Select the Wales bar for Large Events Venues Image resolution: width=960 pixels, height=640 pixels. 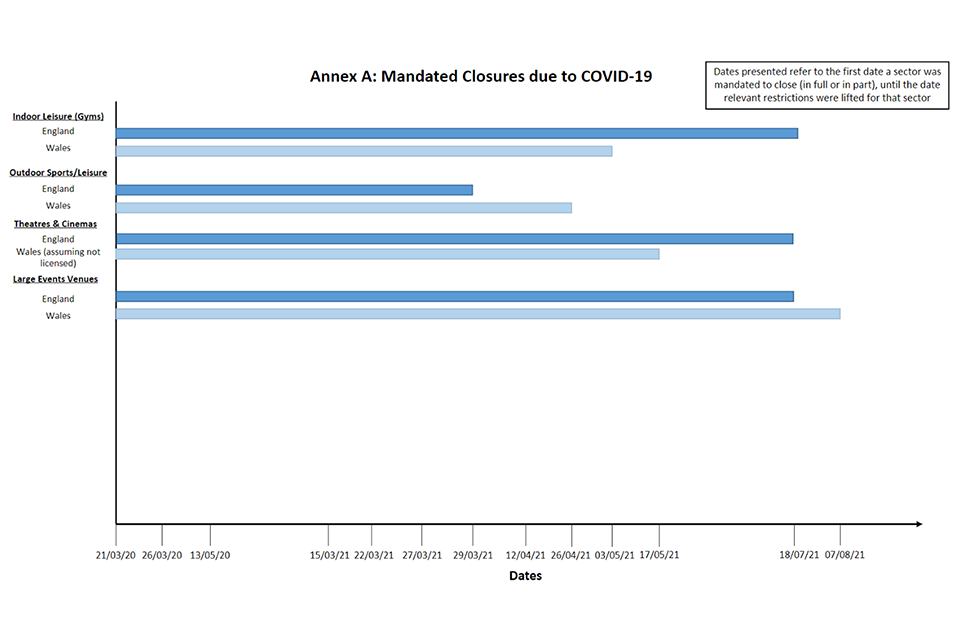477,314
